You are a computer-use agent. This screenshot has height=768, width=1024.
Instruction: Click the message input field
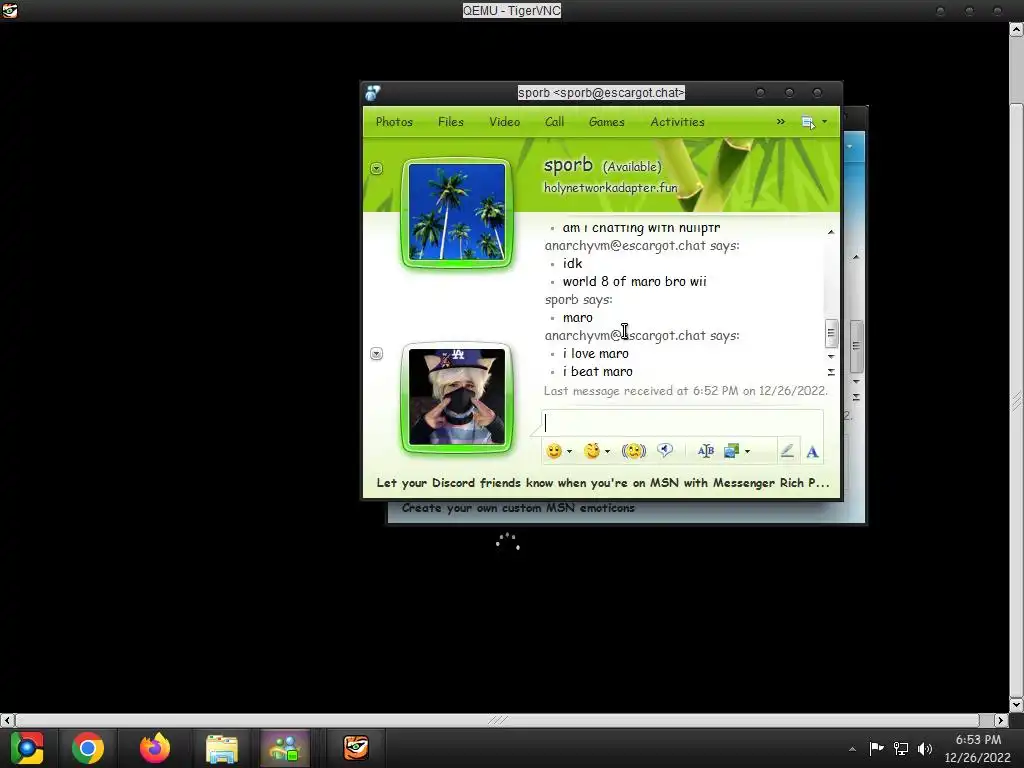point(682,423)
